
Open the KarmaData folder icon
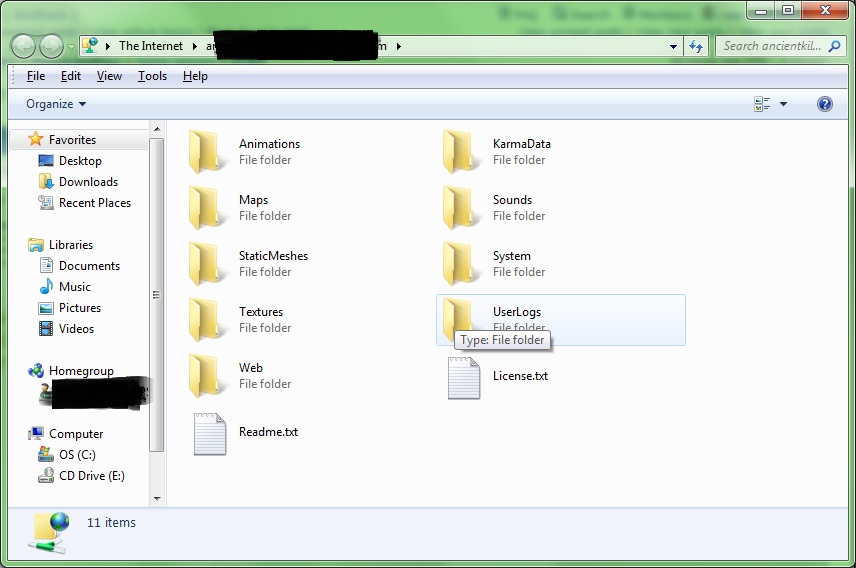[x=462, y=152]
